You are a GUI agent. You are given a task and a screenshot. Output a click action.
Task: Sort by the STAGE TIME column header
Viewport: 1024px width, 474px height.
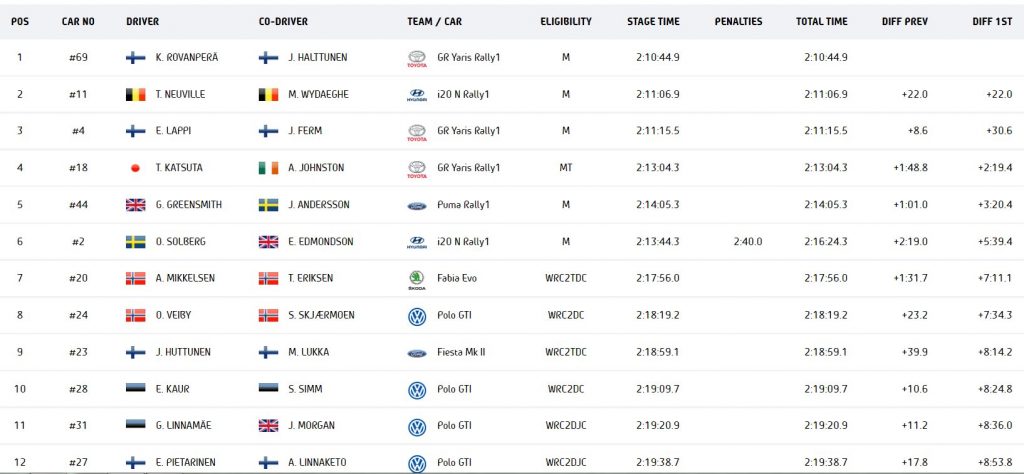(653, 22)
